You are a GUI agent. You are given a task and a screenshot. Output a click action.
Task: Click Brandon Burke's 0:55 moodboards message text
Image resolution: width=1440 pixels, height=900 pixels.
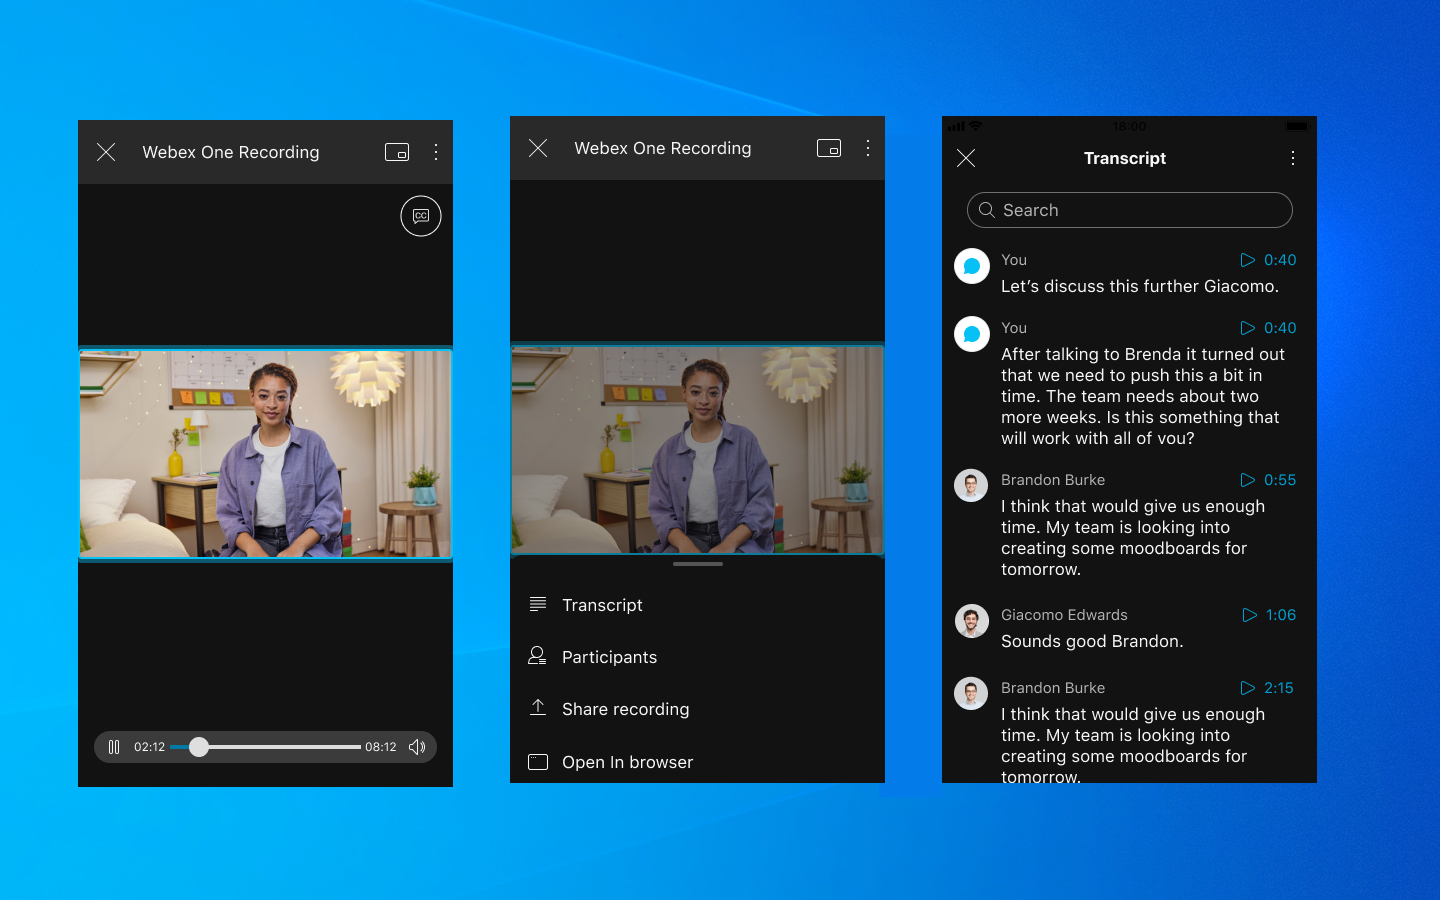1133,538
